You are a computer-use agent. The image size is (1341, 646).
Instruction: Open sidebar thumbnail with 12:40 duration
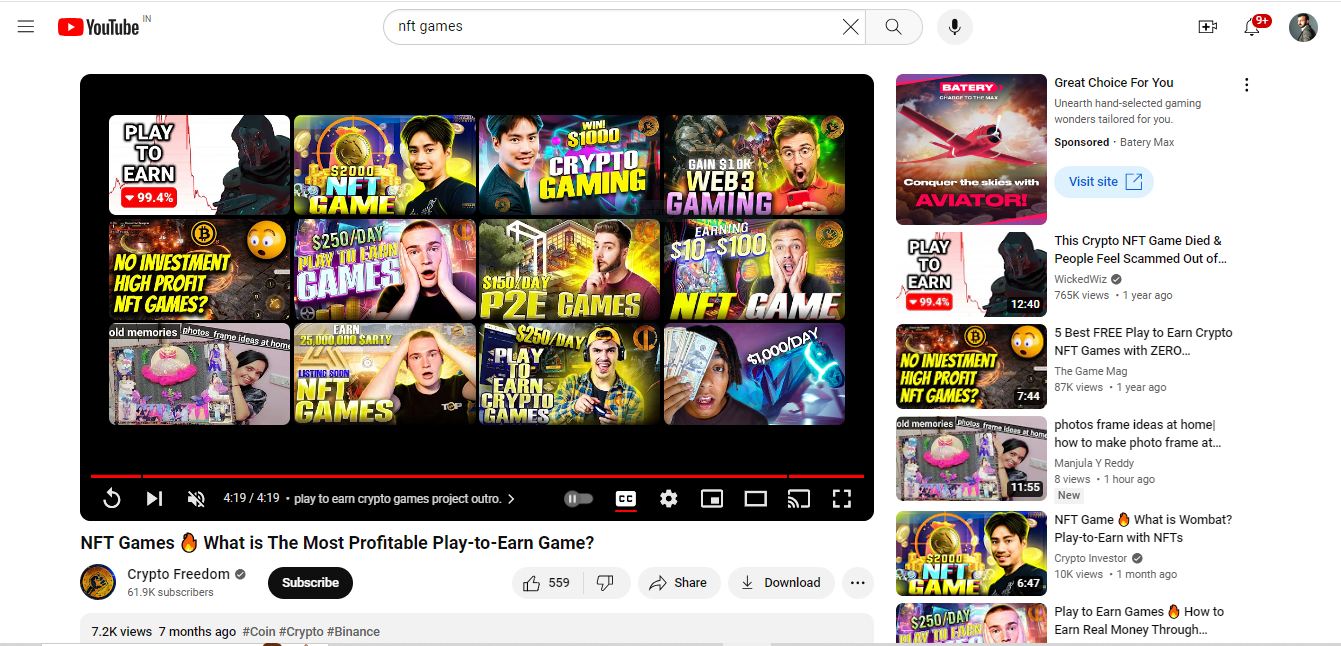(x=971, y=274)
